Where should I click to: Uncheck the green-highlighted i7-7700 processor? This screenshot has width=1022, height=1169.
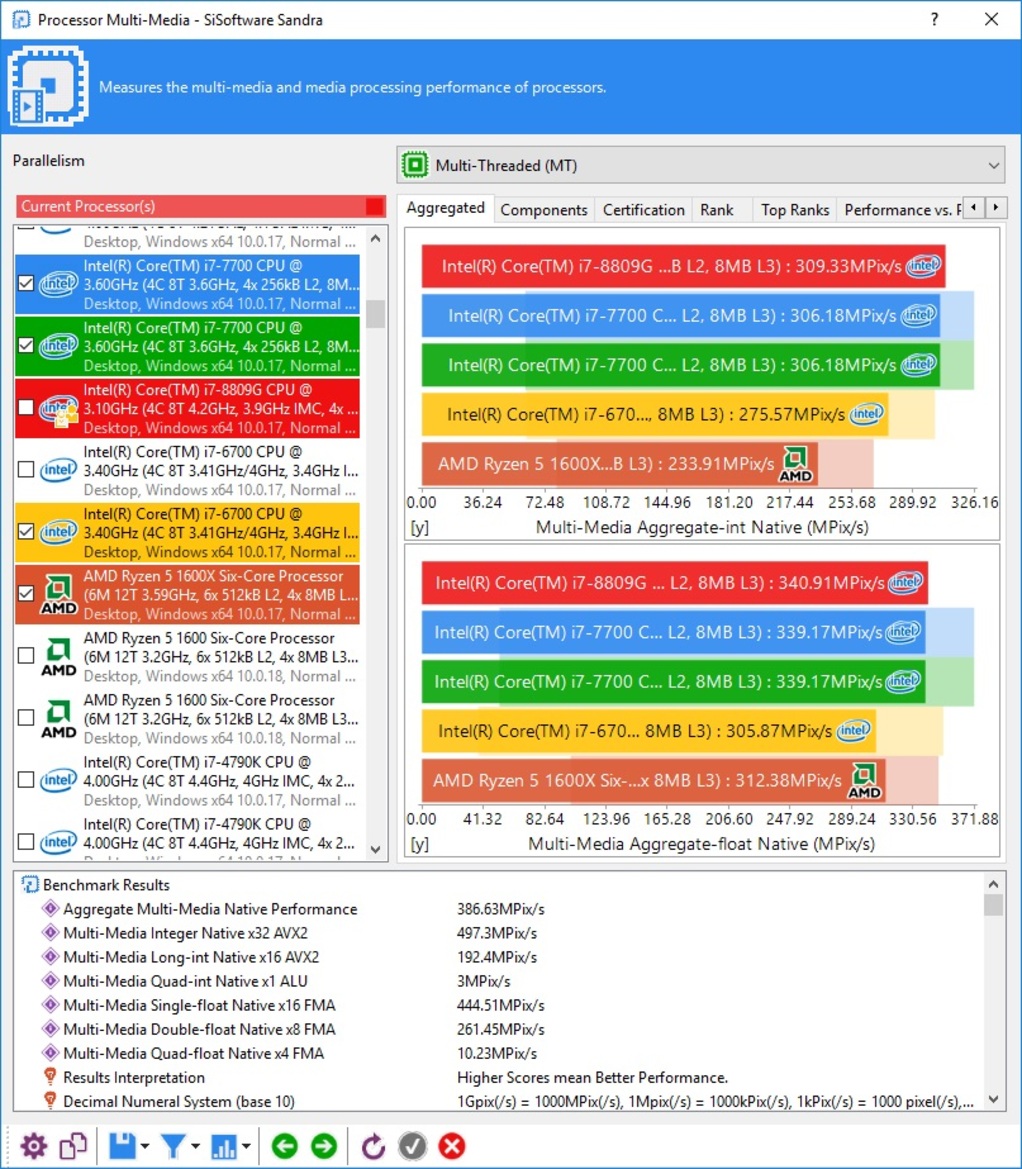[x=26, y=345]
